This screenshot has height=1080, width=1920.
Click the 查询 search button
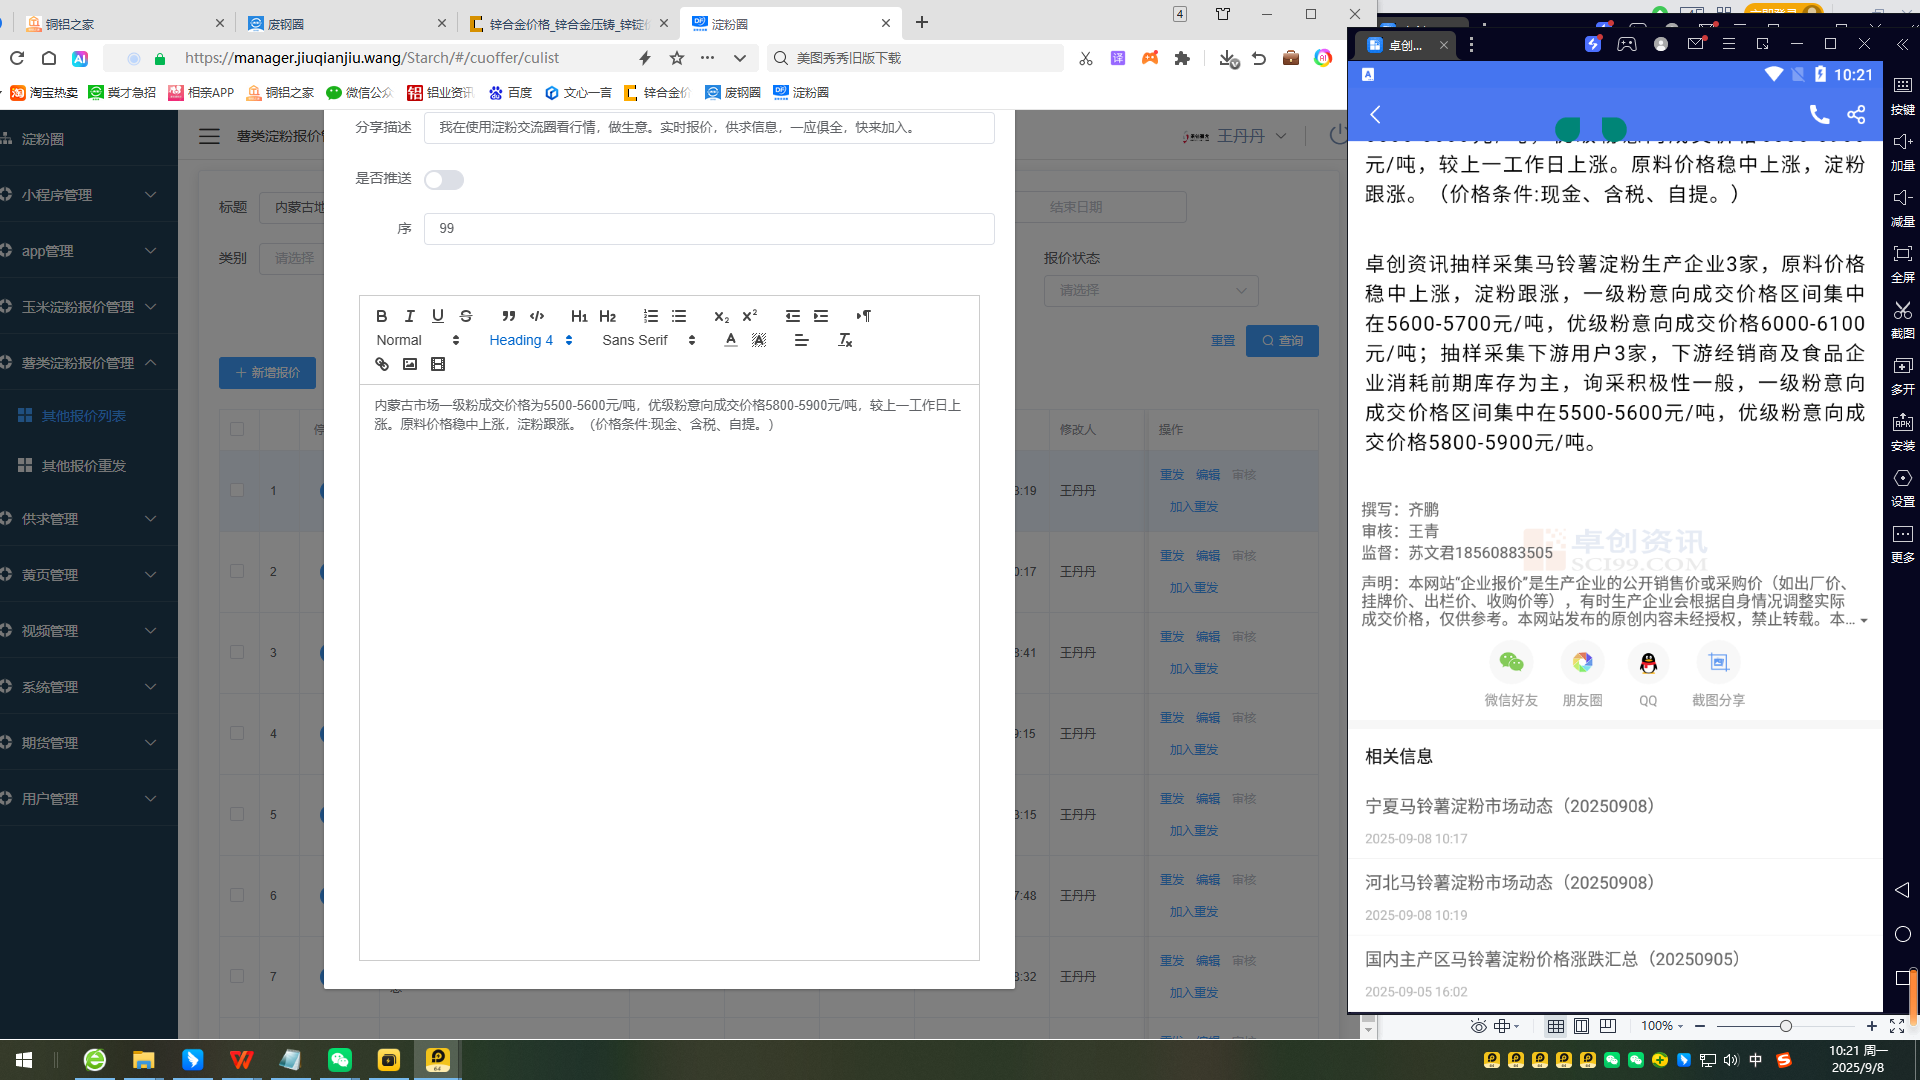pyautogui.click(x=1282, y=341)
